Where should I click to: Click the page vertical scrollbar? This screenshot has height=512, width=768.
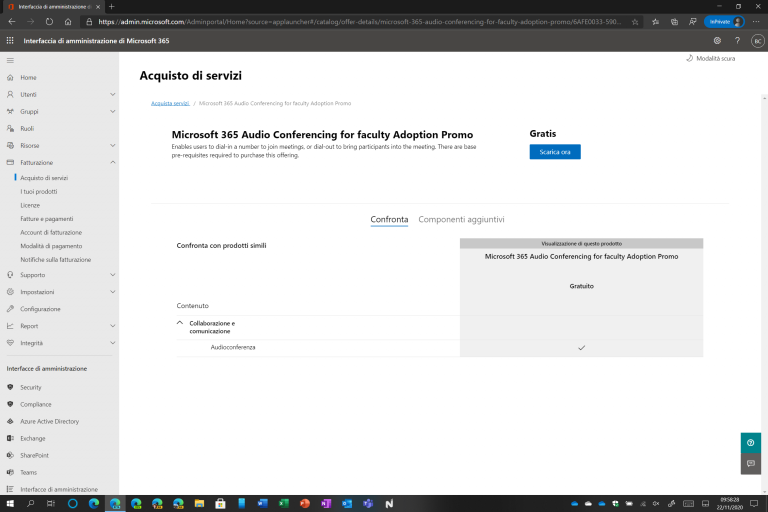tap(764, 294)
